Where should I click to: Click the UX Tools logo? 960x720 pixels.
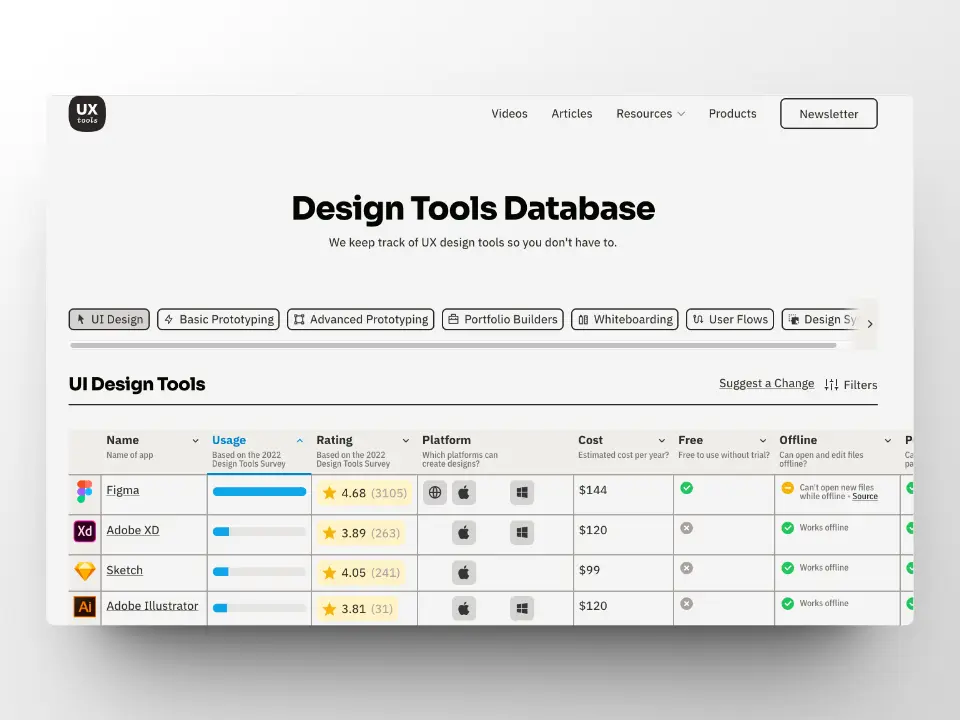coord(87,114)
